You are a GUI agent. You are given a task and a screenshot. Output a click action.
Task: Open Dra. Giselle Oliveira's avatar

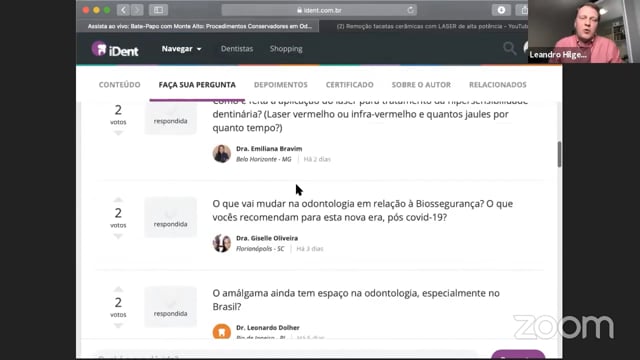tap(222, 243)
